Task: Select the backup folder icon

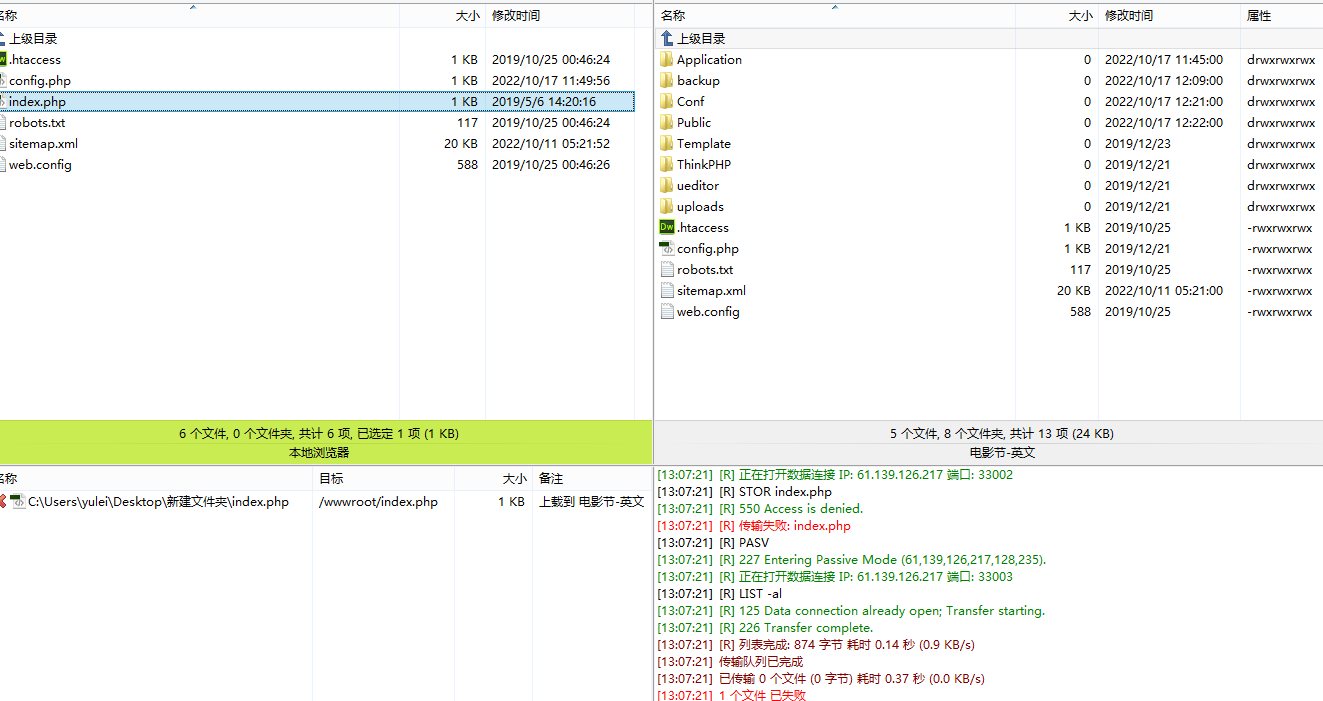Action: click(667, 81)
